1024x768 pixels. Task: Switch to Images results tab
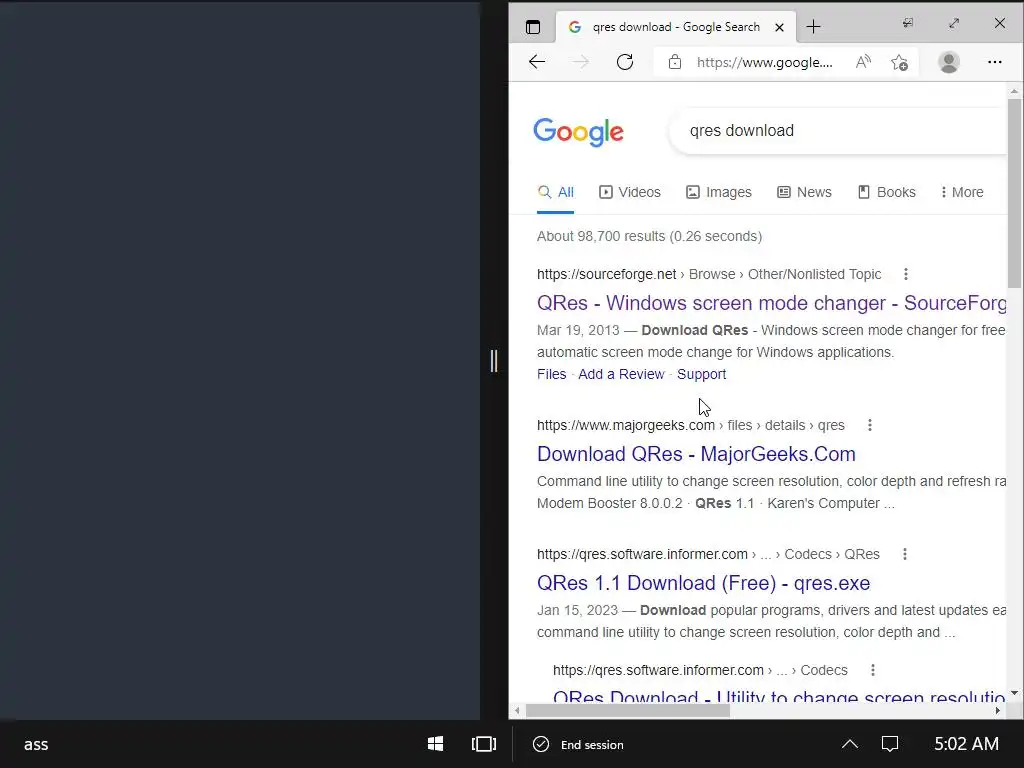tap(718, 193)
